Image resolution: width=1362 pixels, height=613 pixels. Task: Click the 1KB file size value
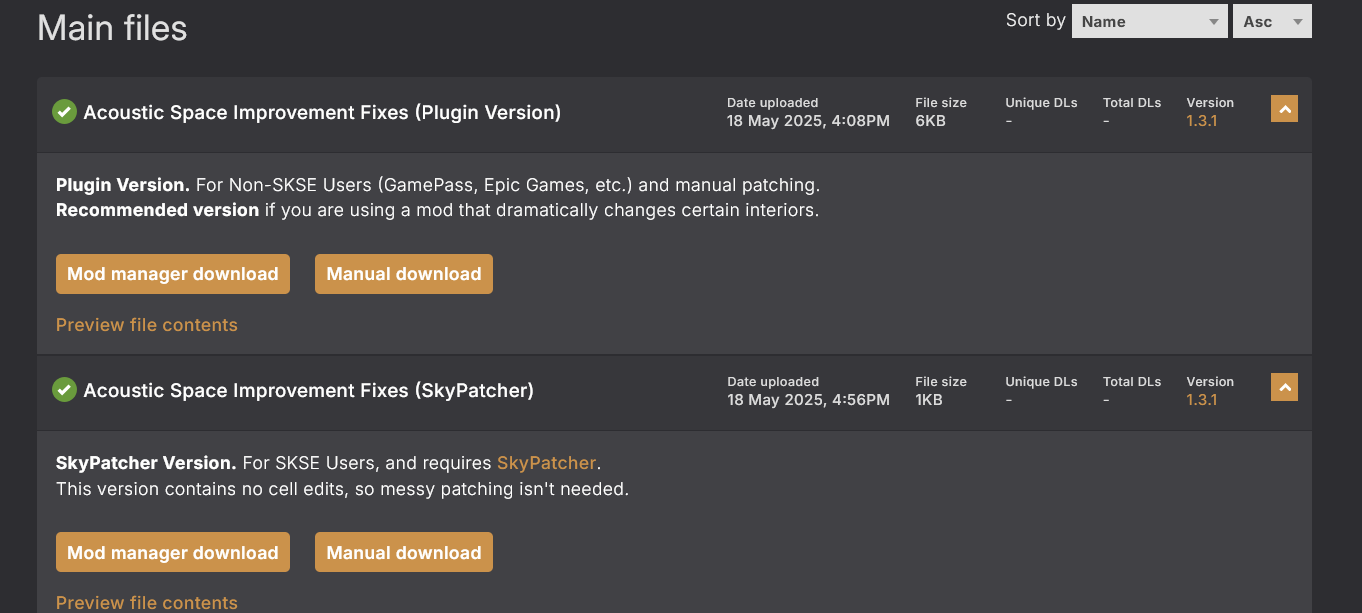coord(929,400)
